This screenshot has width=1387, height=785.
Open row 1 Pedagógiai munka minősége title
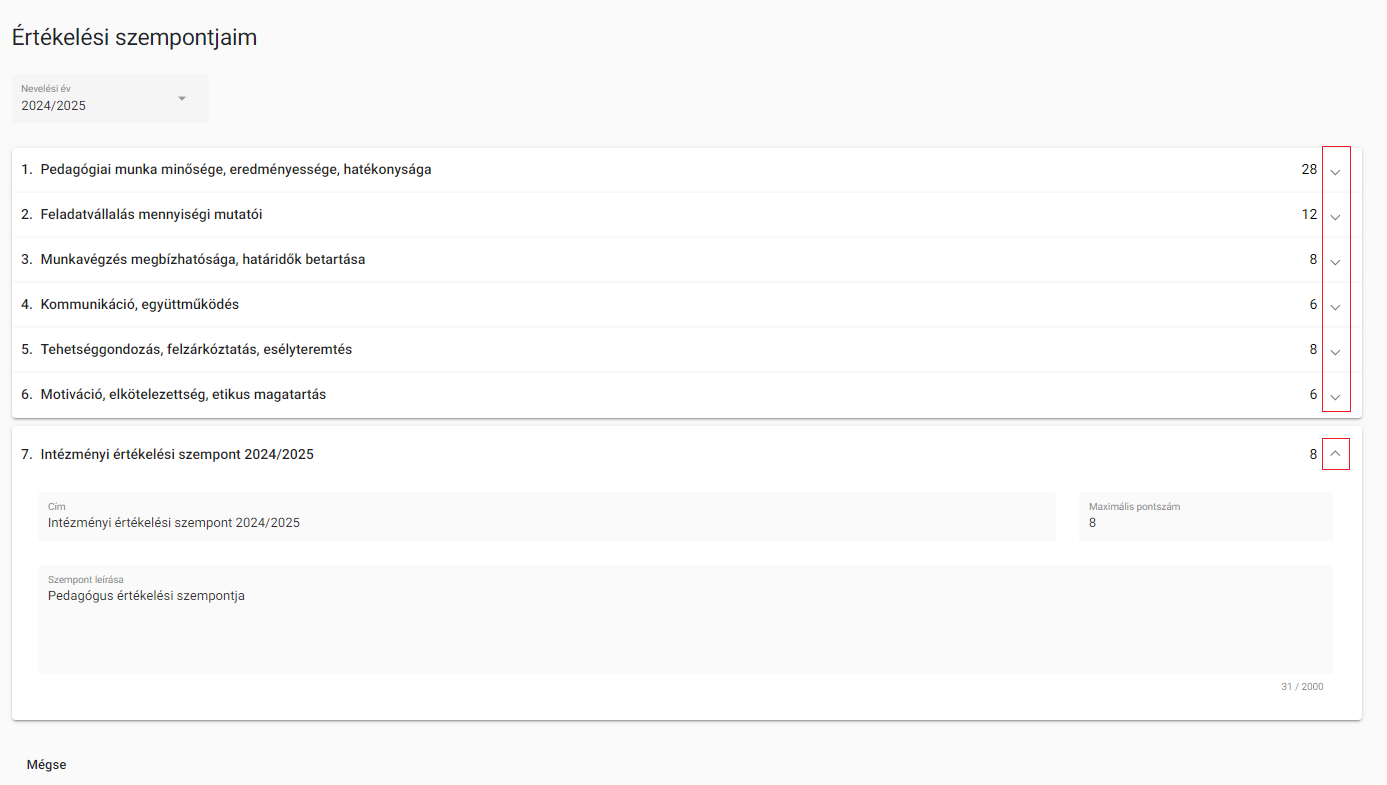(x=236, y=170)
